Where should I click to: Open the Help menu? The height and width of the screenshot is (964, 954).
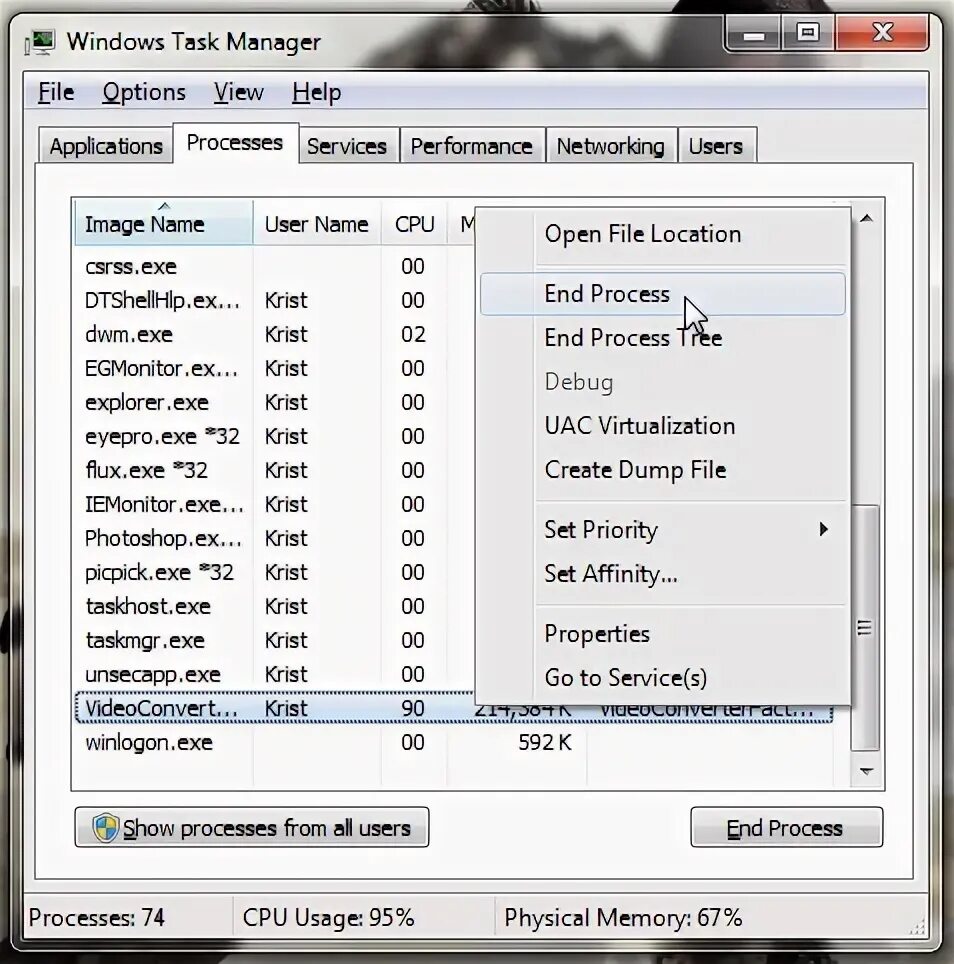(x=317, y=92)
